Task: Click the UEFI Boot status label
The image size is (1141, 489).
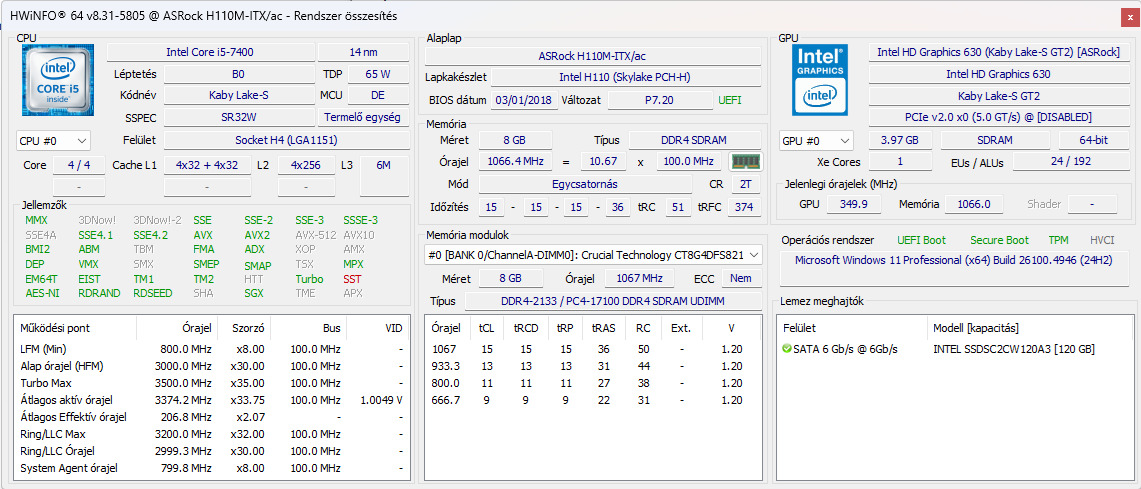Action: [x=921, y=240]
